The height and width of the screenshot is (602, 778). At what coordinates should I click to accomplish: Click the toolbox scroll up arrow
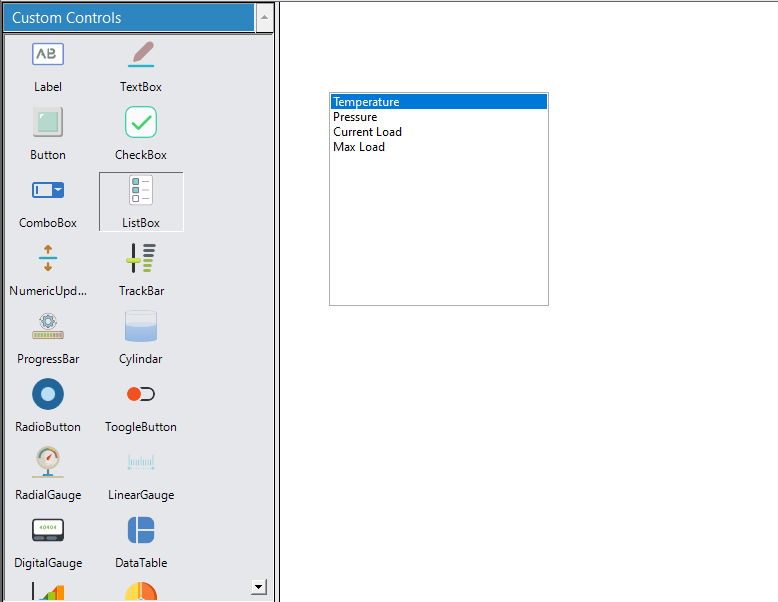[x=264, y=17]
